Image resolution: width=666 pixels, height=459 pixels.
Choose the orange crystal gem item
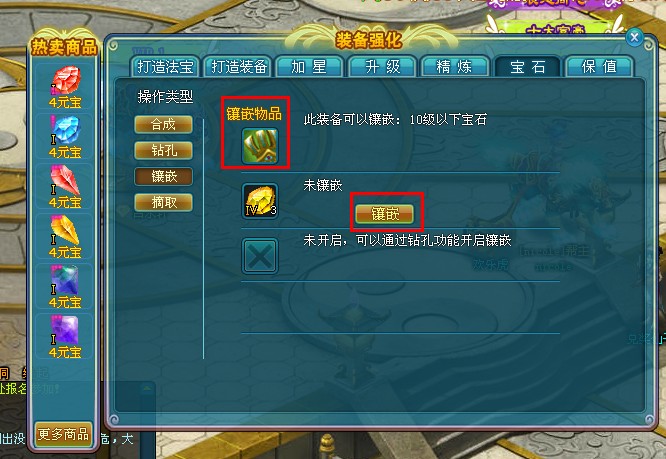point(65,230)
